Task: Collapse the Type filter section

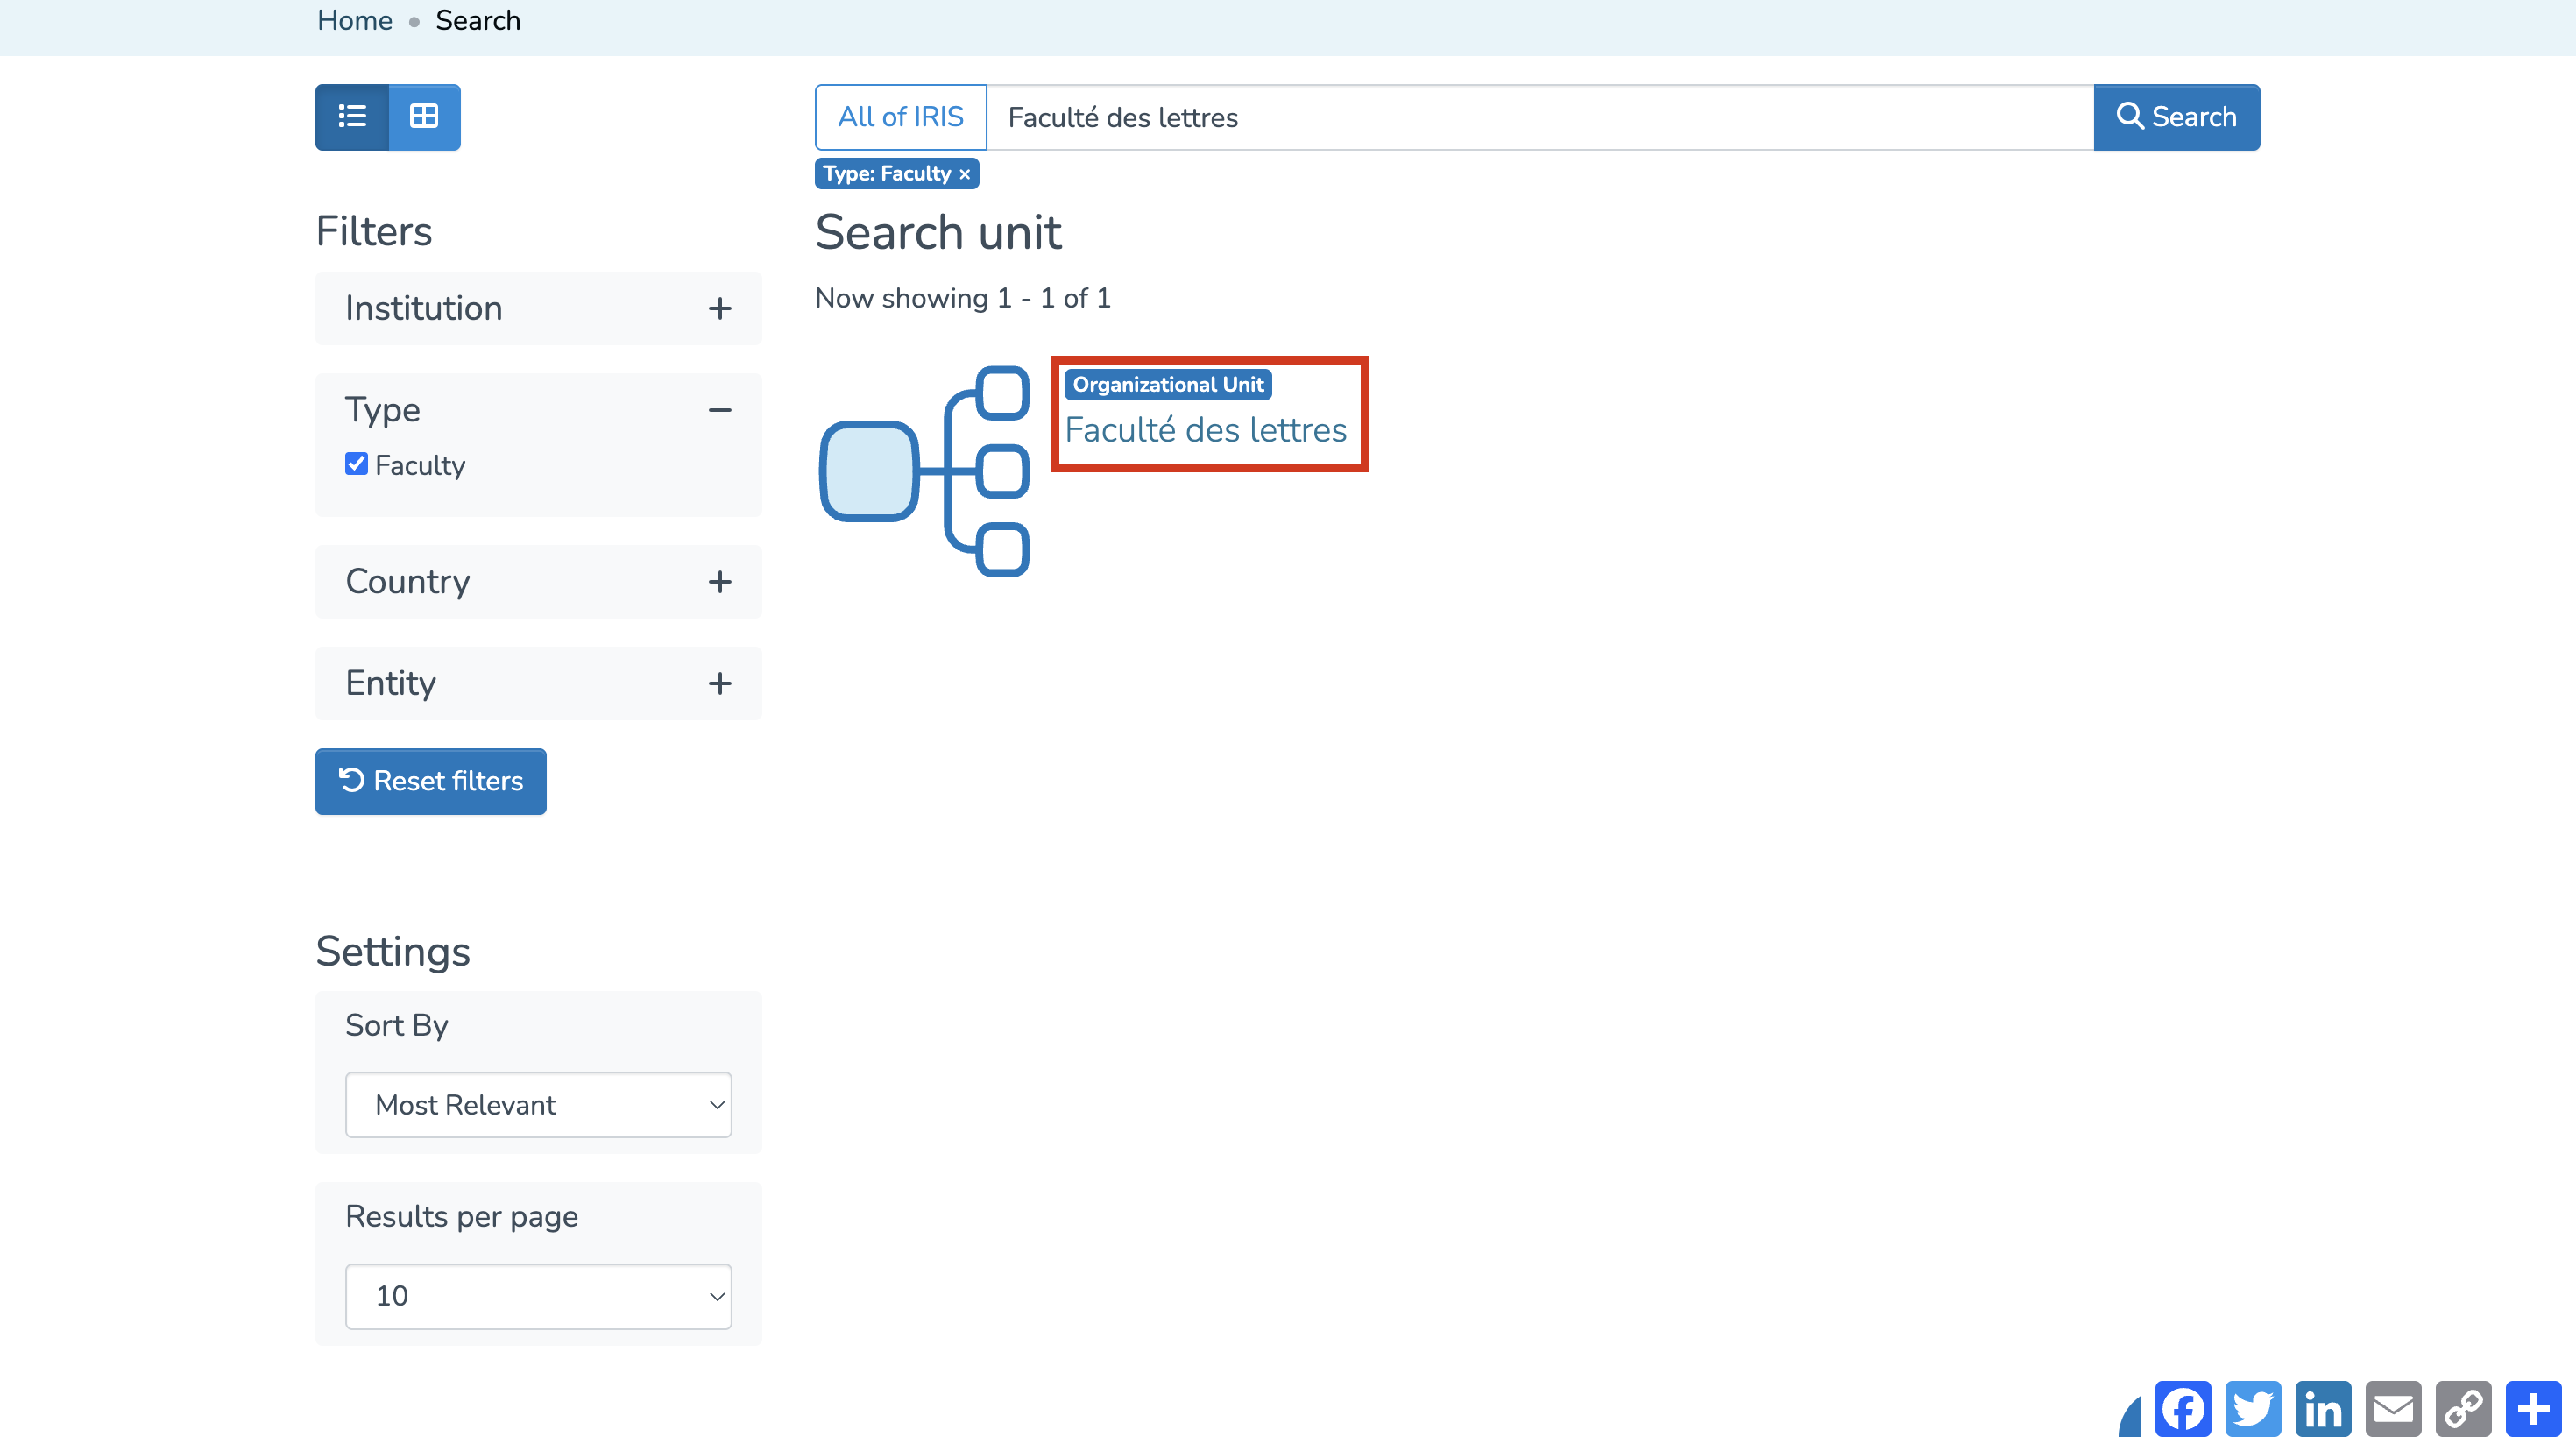Action: tap(719, 410)
